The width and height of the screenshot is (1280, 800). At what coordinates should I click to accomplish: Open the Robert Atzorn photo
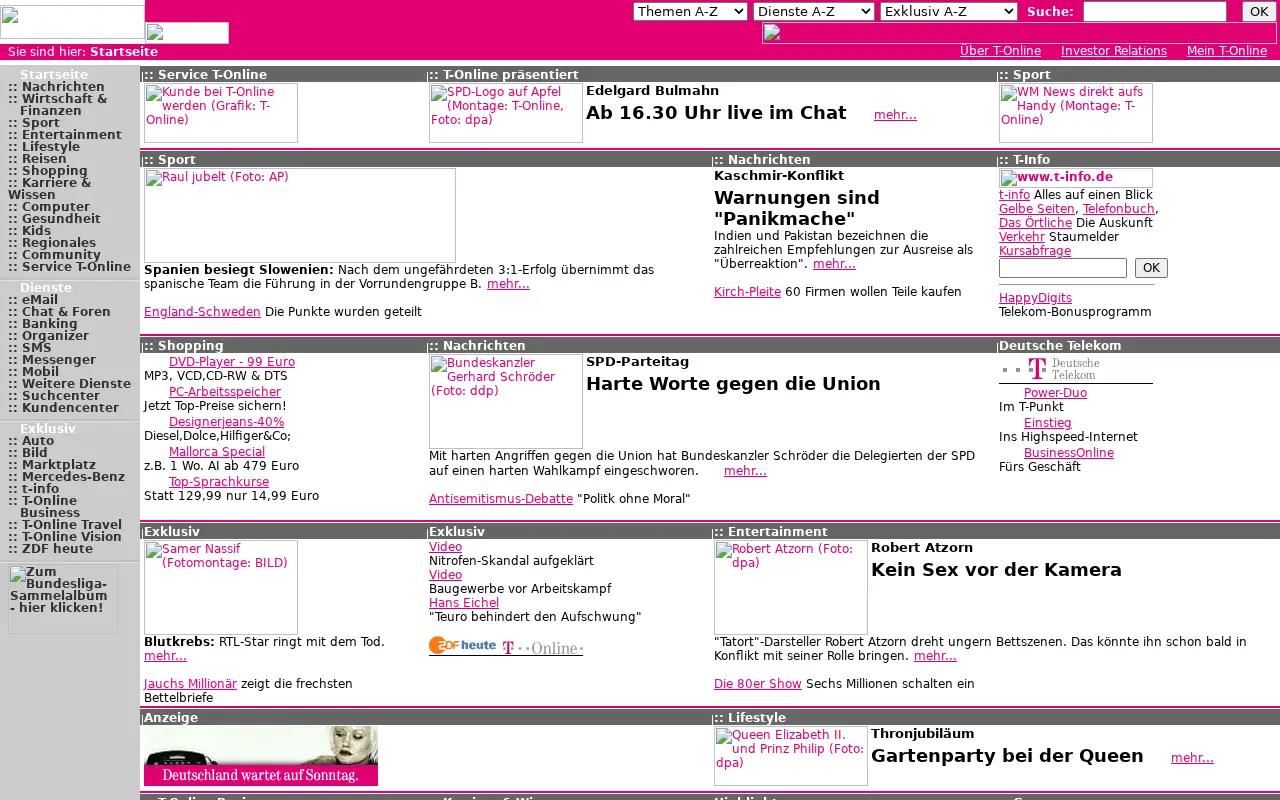pos(791,587)
